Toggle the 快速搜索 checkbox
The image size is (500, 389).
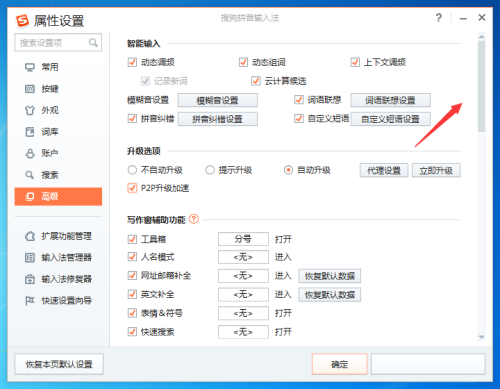click(132, 332)
